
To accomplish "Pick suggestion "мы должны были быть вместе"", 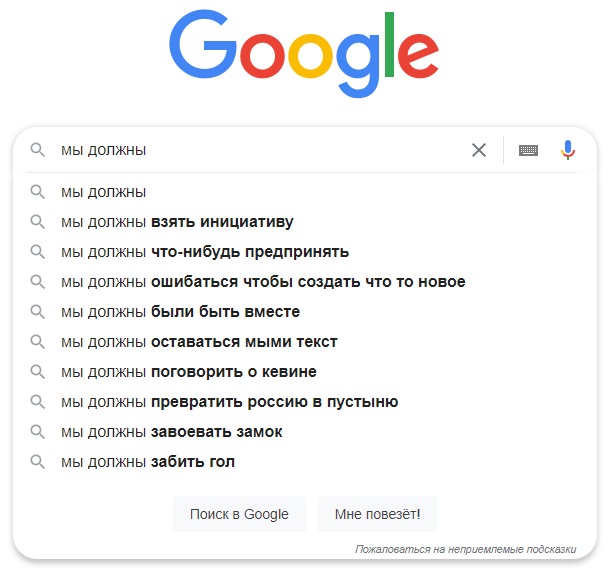I will pos(180,312).
